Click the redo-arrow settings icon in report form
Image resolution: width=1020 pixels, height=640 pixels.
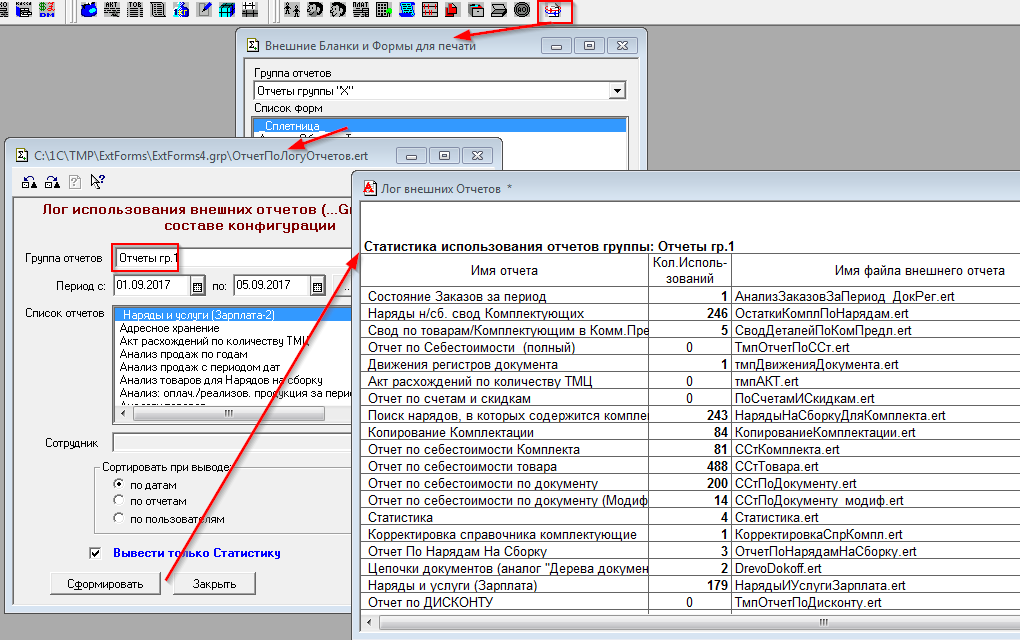[52, 182]
